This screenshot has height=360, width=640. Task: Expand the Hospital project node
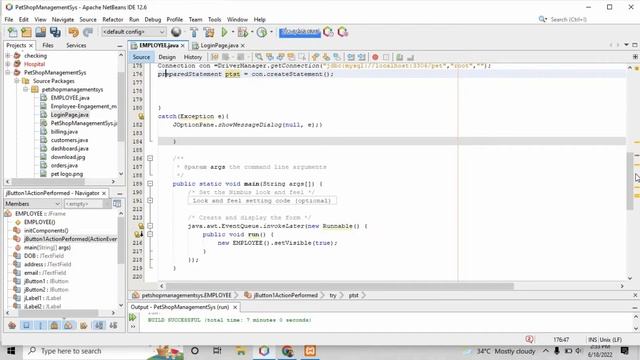click(8, 64)
